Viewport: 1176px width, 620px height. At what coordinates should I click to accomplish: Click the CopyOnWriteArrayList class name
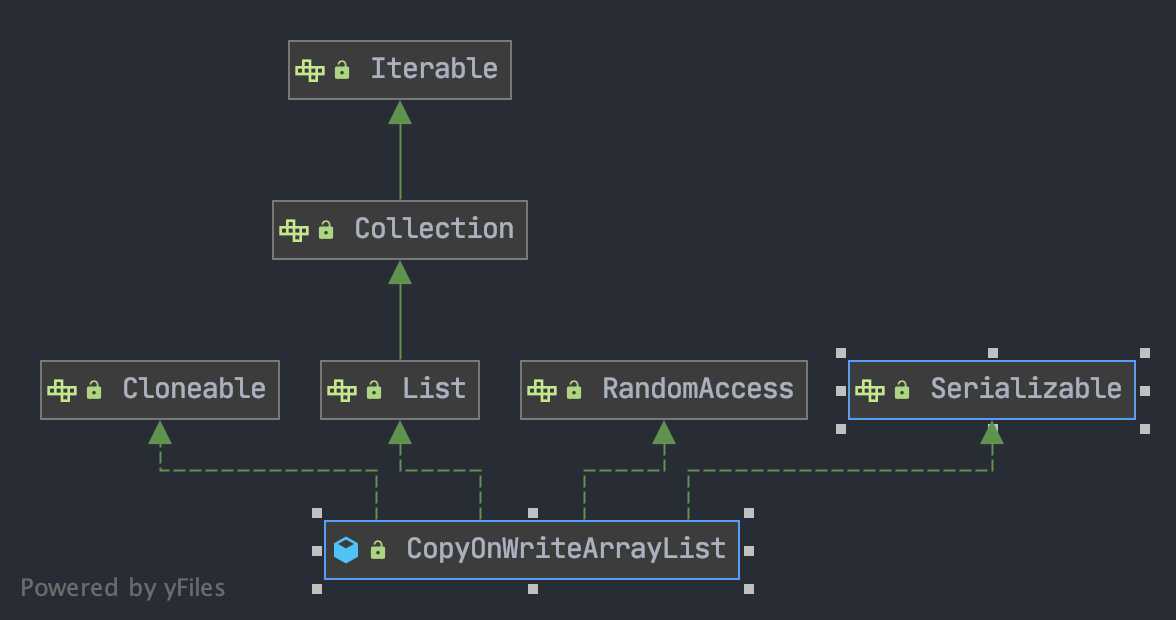[x=566, y=549]
